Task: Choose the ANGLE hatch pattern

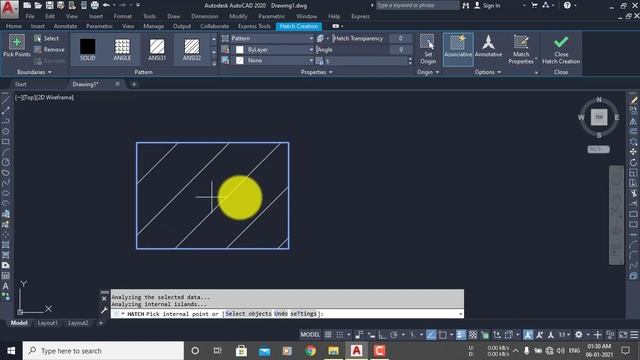Action: (x=122, y=49)
